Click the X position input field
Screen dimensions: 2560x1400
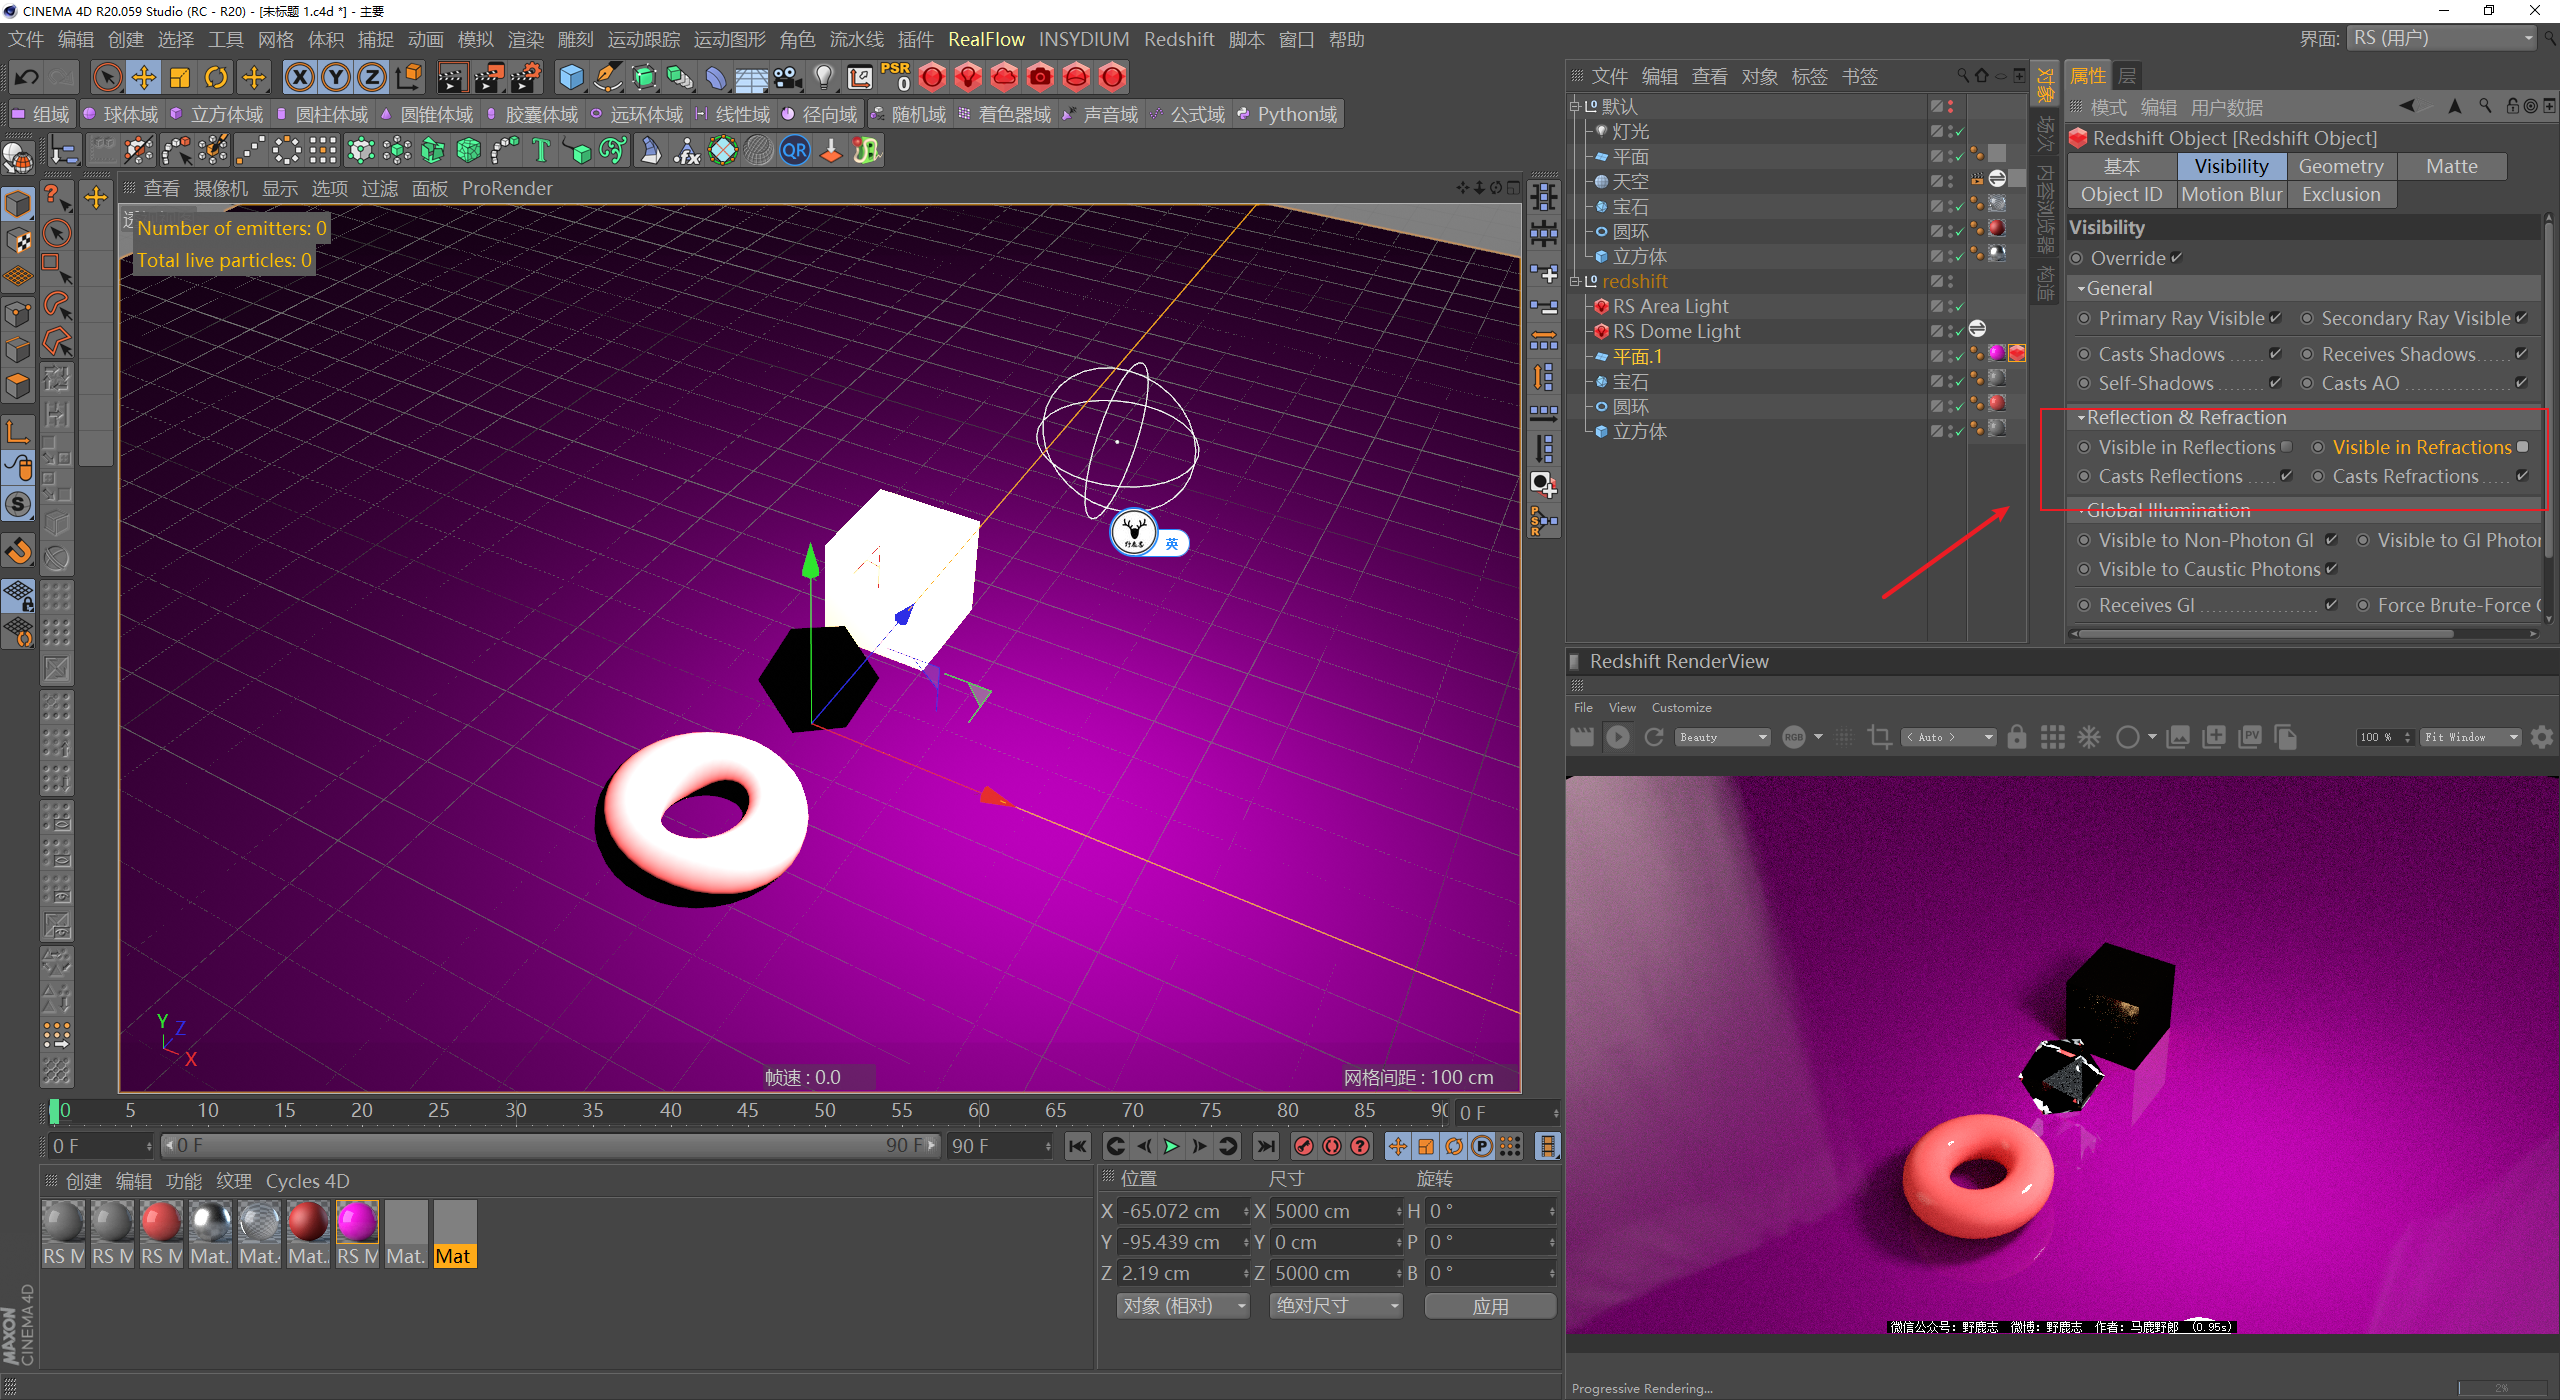[x=1180, y=1211]
